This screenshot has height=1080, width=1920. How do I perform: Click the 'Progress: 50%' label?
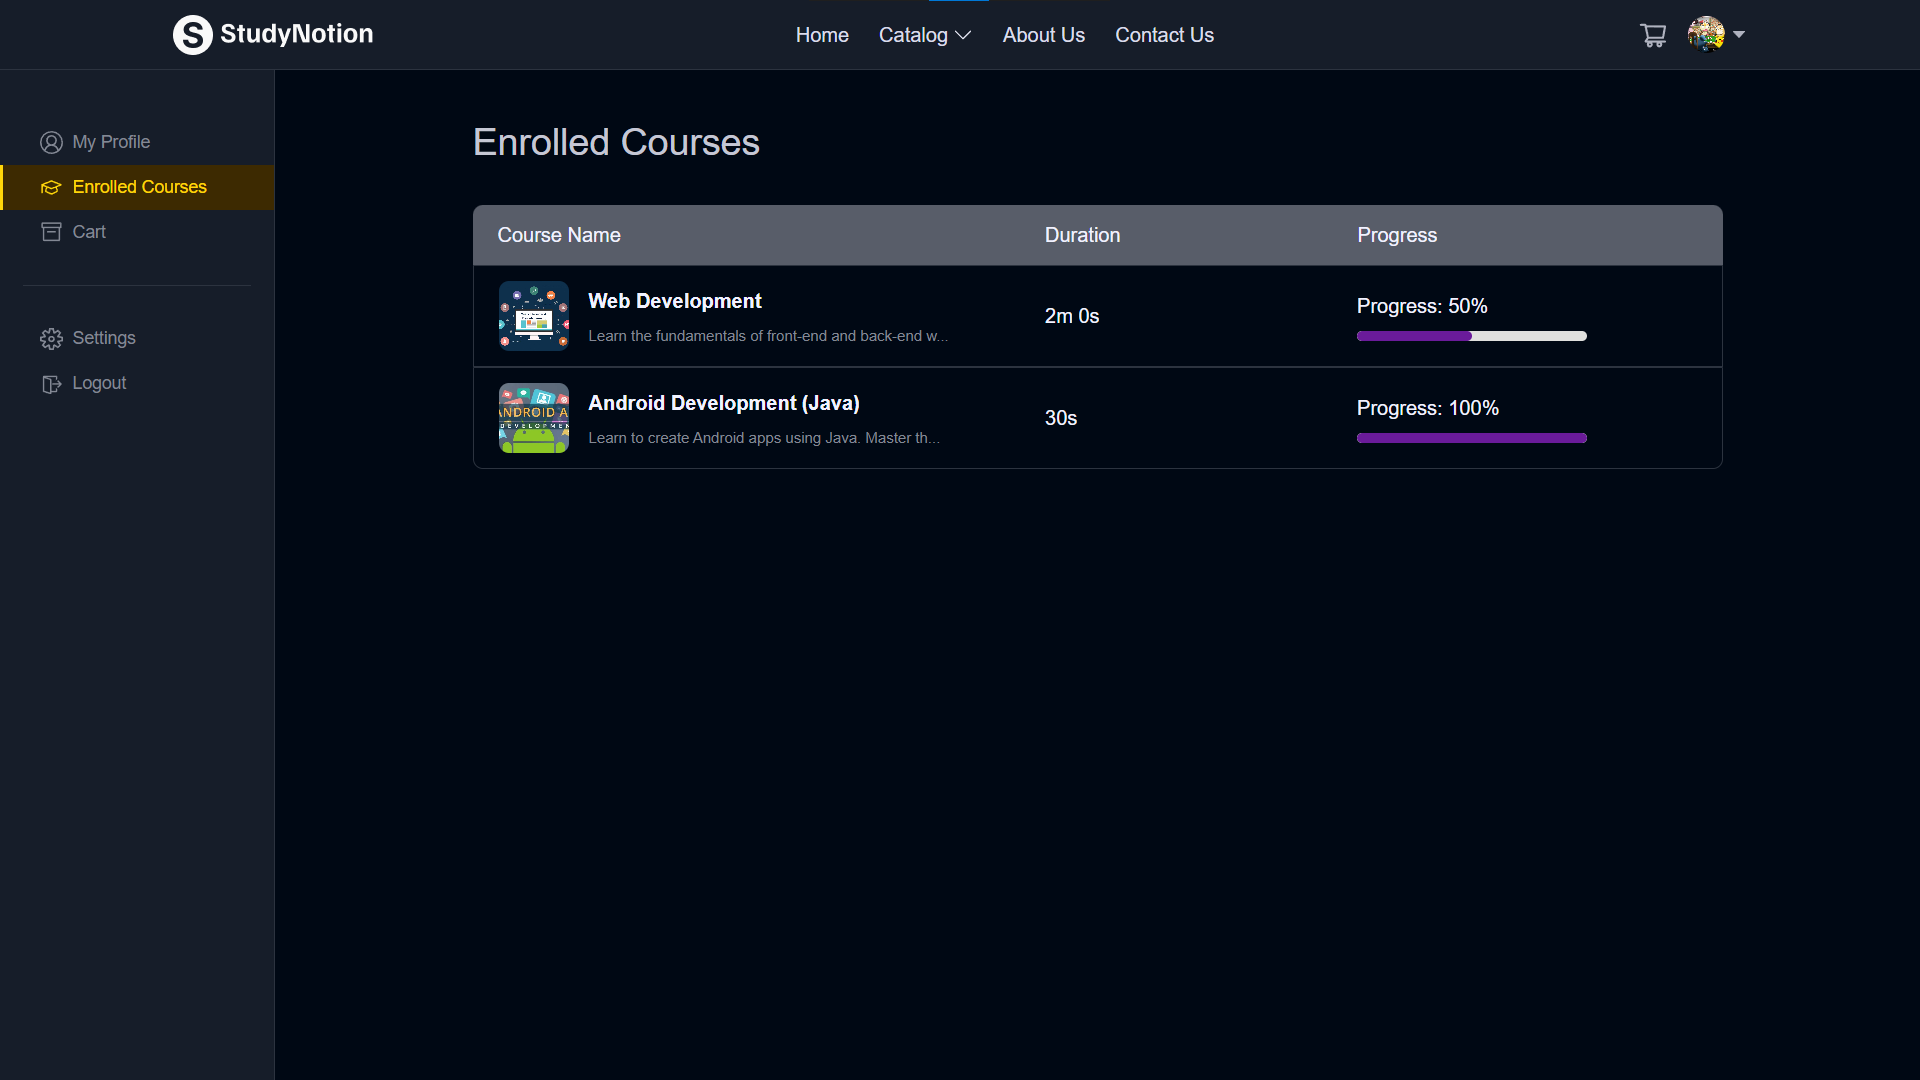click(x=1422, y=306)
